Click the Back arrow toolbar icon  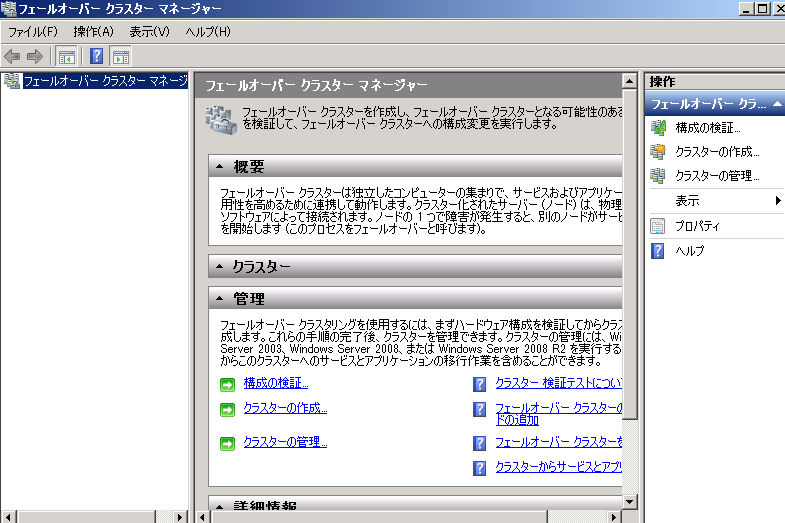12,56
